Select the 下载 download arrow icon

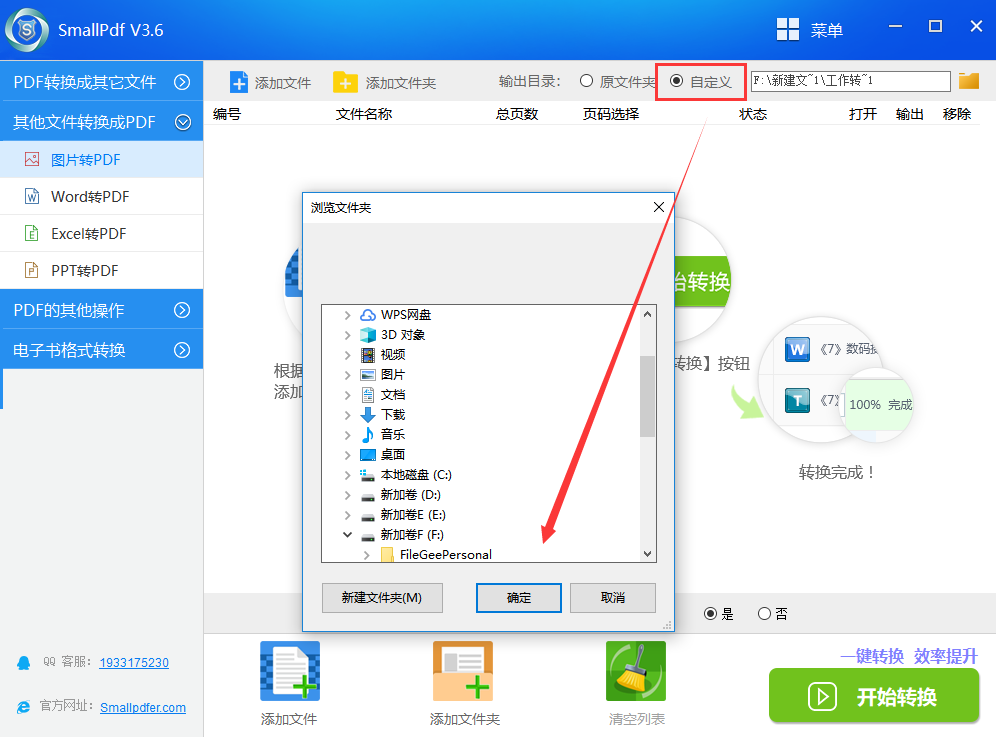click(368, 415)
